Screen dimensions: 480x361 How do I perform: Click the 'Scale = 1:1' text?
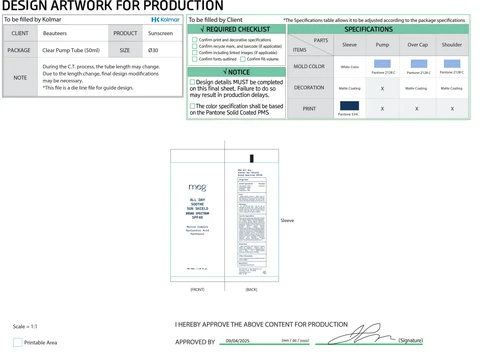(25, 326)
